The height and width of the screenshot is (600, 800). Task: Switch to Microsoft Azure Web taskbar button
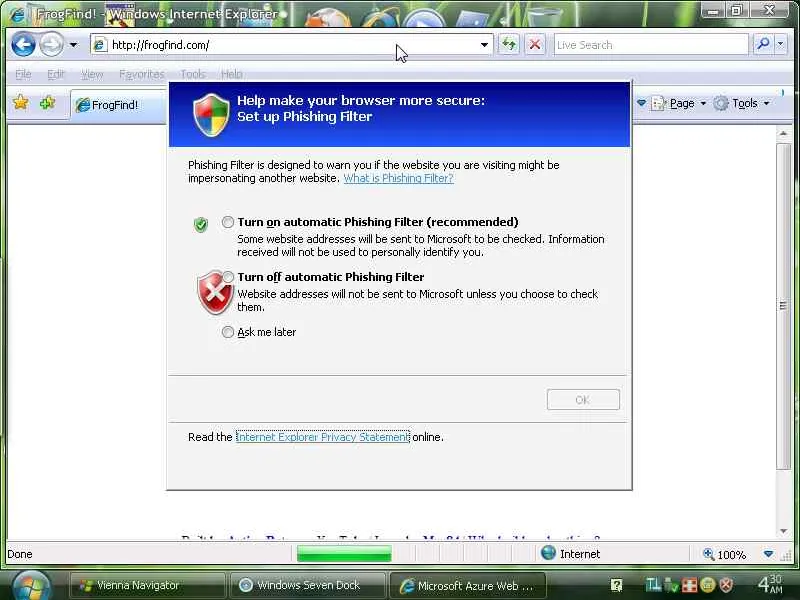[x=467, y=585]
